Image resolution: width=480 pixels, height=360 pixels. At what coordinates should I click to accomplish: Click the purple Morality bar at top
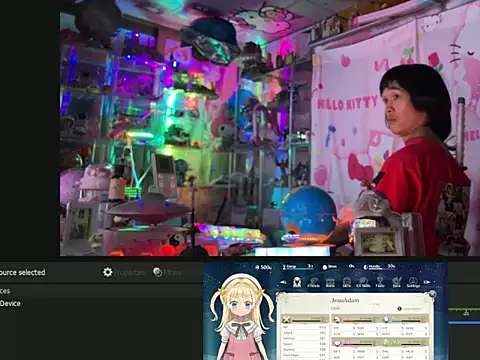tap(379, 267)
